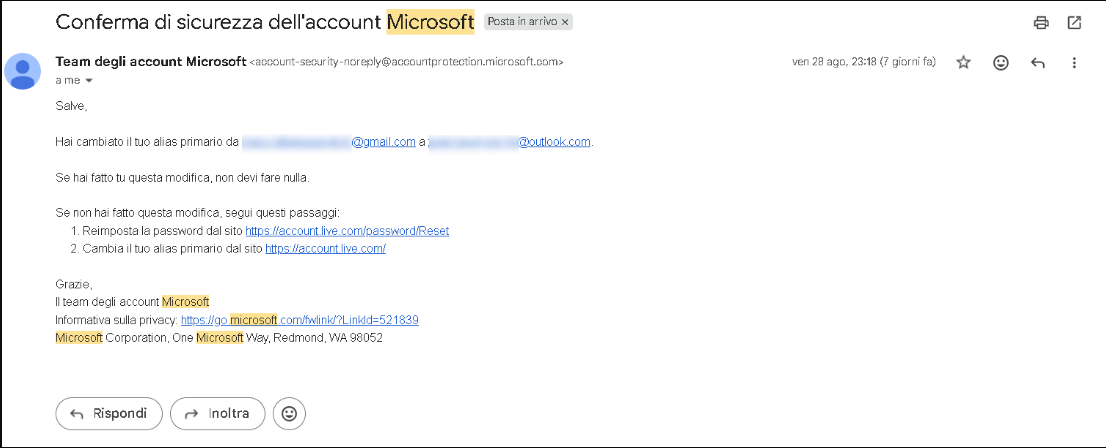Image resolution: width=1106 pixels, height=448 pixels.
Task: Click 'Se hai fatto tu questa modifica' line
Action: pos(182,178)
